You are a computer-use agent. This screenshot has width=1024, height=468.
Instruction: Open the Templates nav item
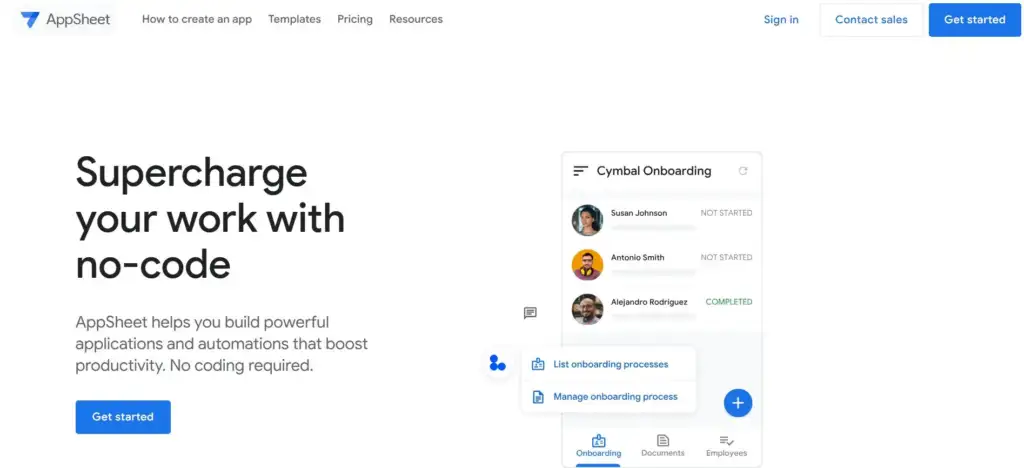click(295, 20)
